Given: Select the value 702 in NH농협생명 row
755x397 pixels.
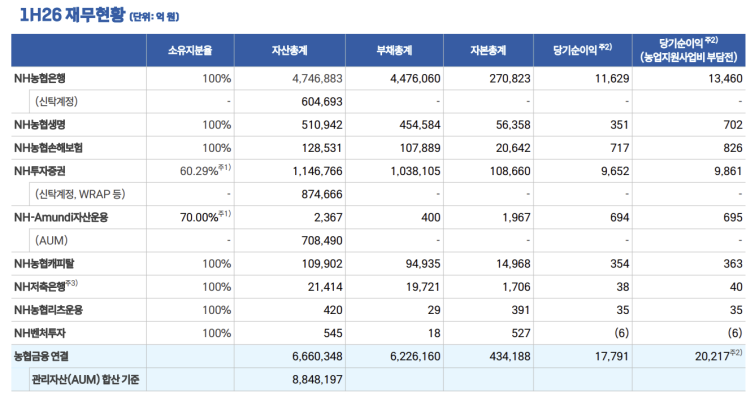Looking at the screenshot, I should click(x=733, y=125).
